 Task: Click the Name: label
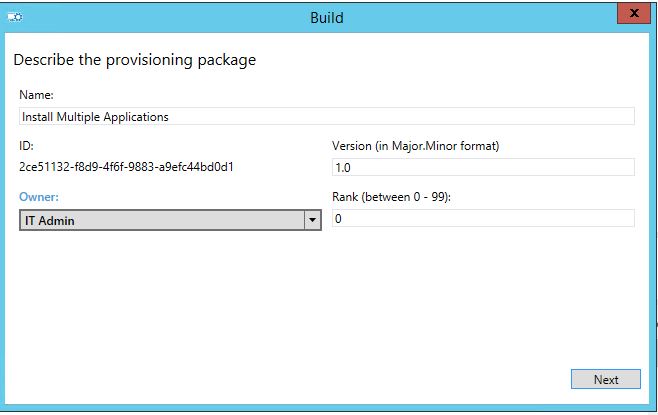[37, 95]
